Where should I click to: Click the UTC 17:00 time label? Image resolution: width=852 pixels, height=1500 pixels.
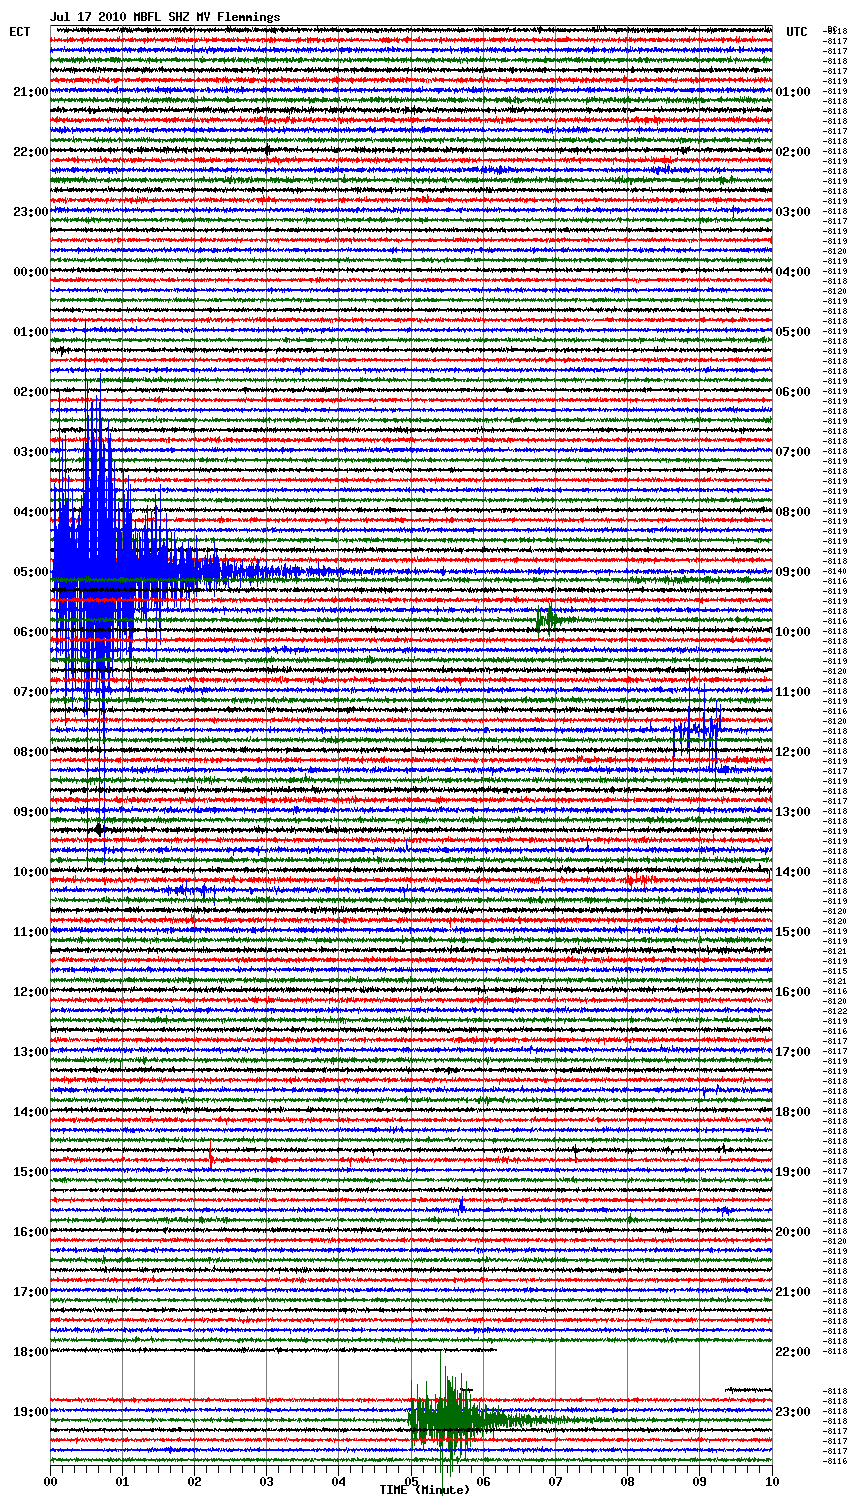792,1052
